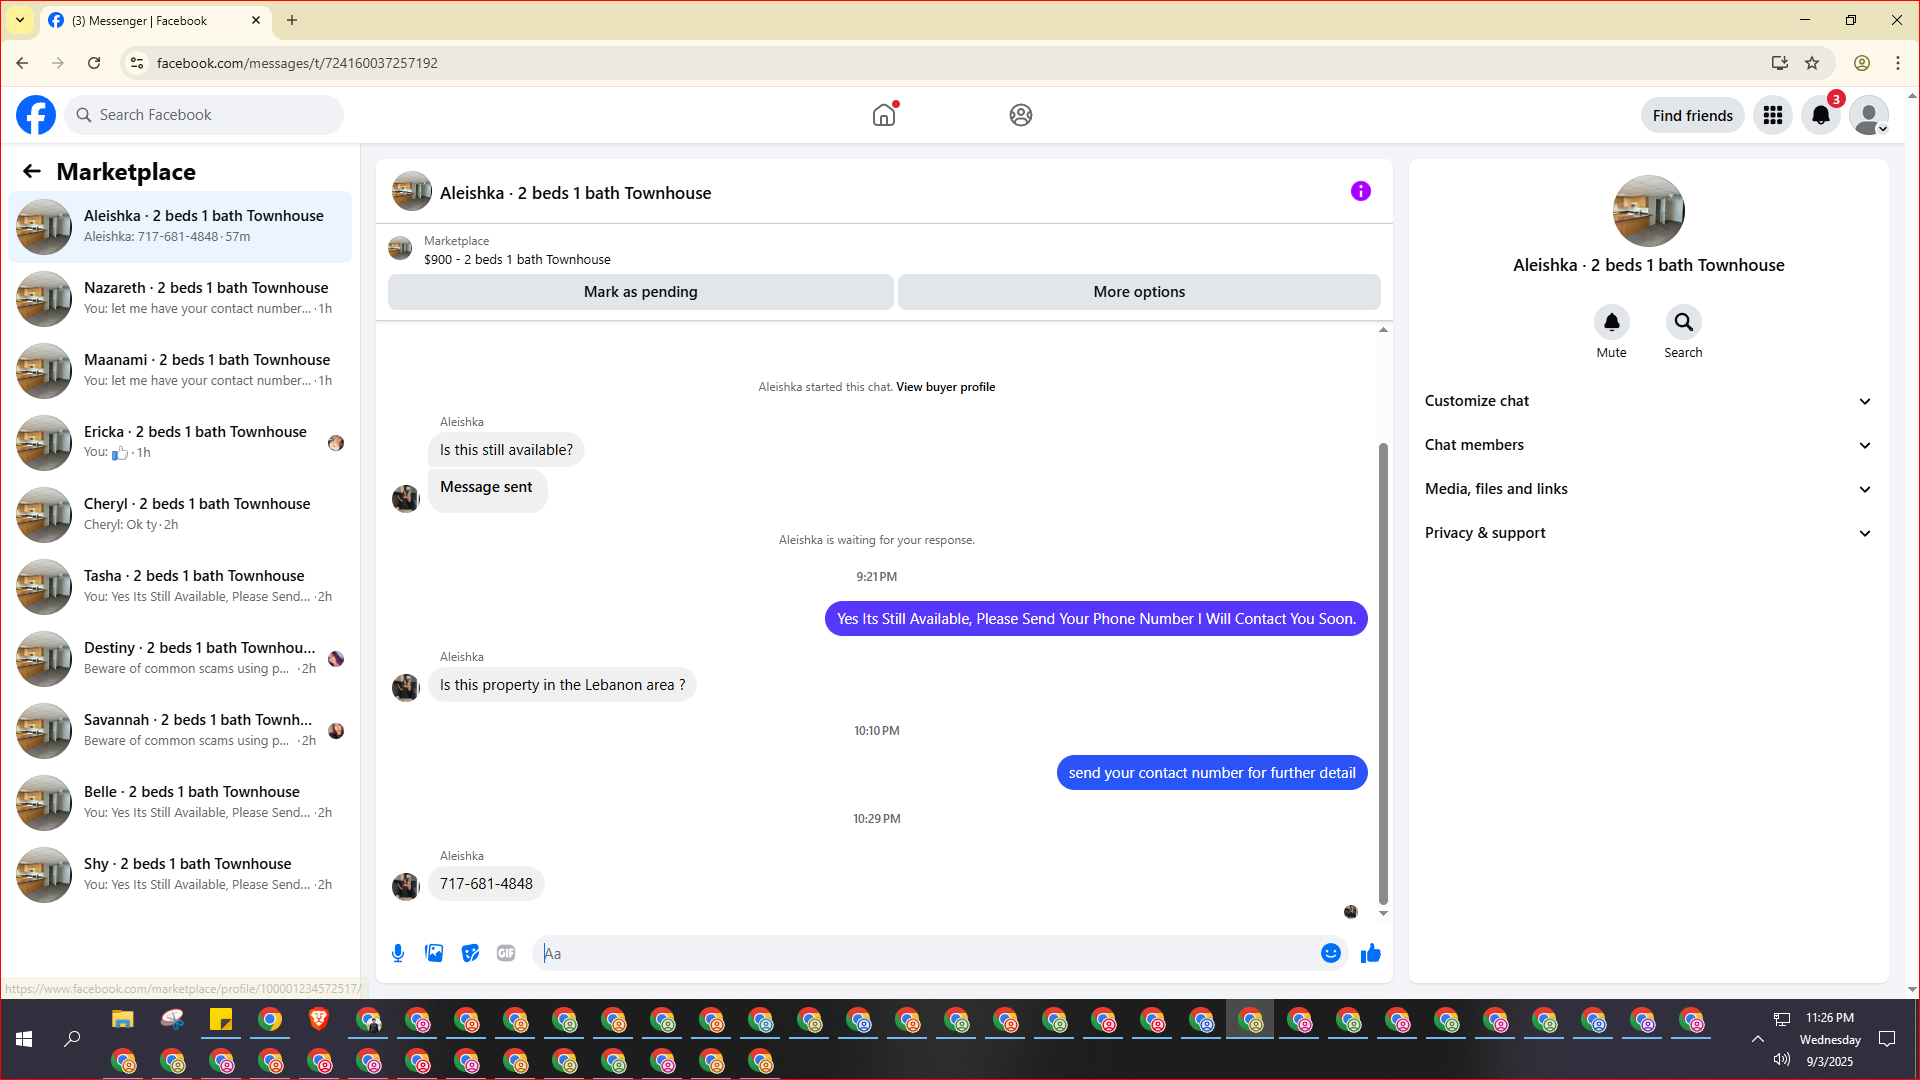Open Ericka's townhouse conversation
Screen dimensions: 1920x1080
point(180,442)
